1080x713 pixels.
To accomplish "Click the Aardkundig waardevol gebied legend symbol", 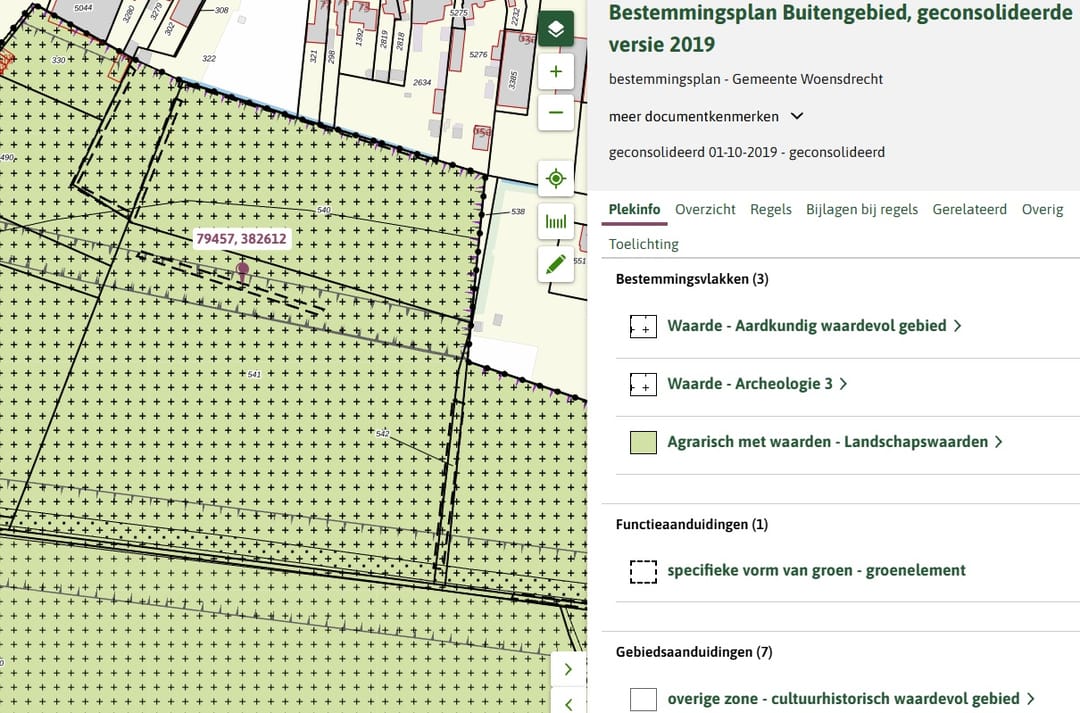I will tap(643, 326).
